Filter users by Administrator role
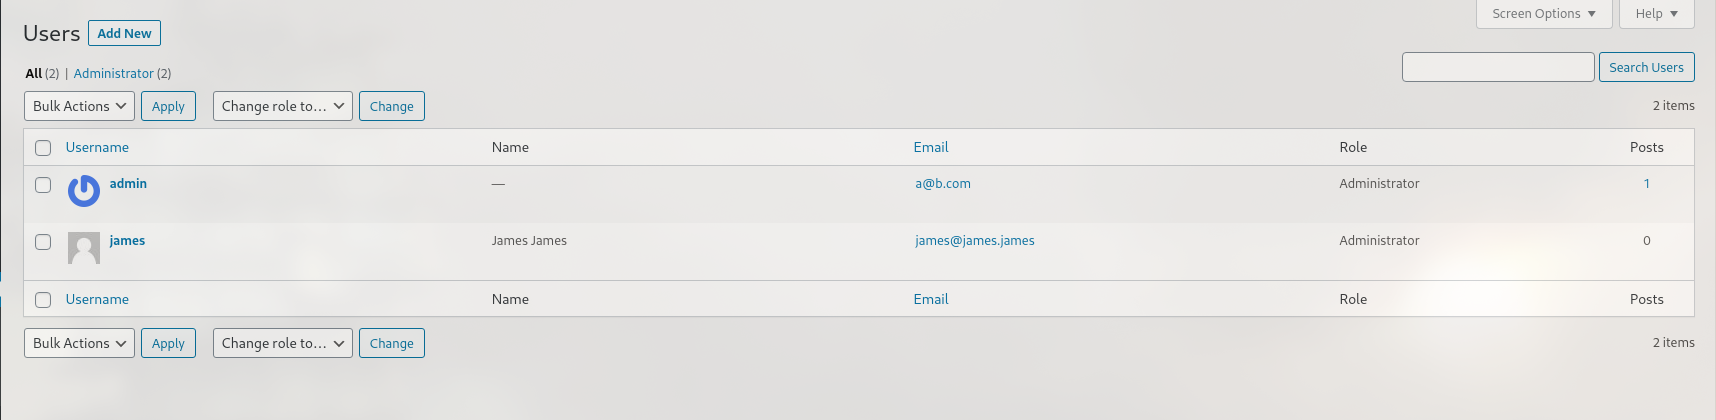The width and height of the screenshot is (1716, 420). click(114, 74)
